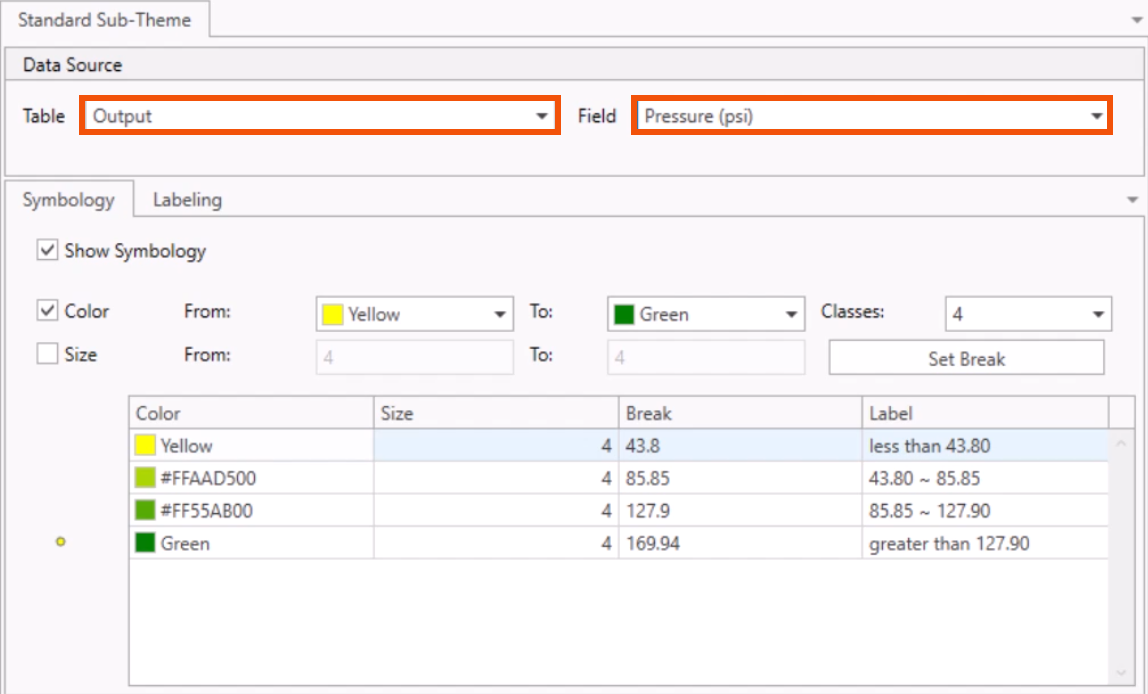Click the #FF55AB00 color swatch in table

coord(145,511)
